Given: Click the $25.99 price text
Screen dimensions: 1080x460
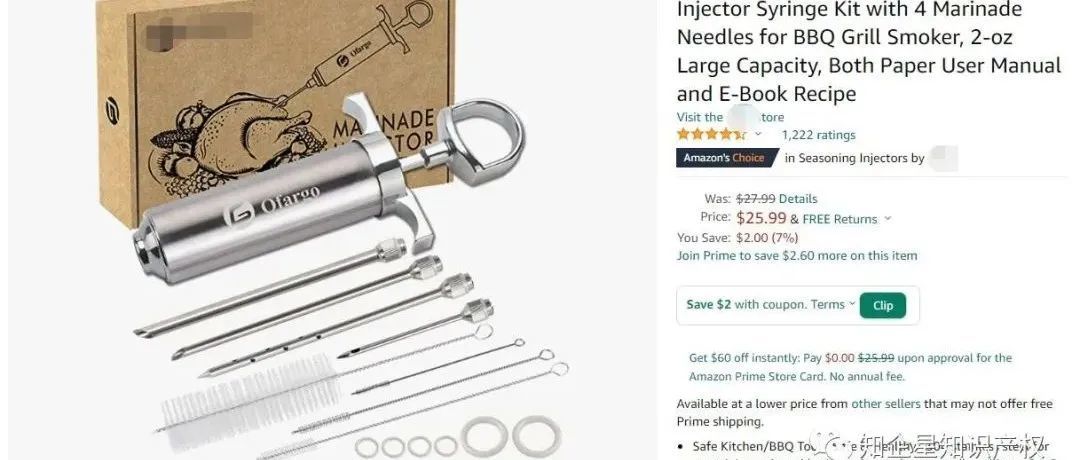Looking at the screenshot, I should click(761, 218).
